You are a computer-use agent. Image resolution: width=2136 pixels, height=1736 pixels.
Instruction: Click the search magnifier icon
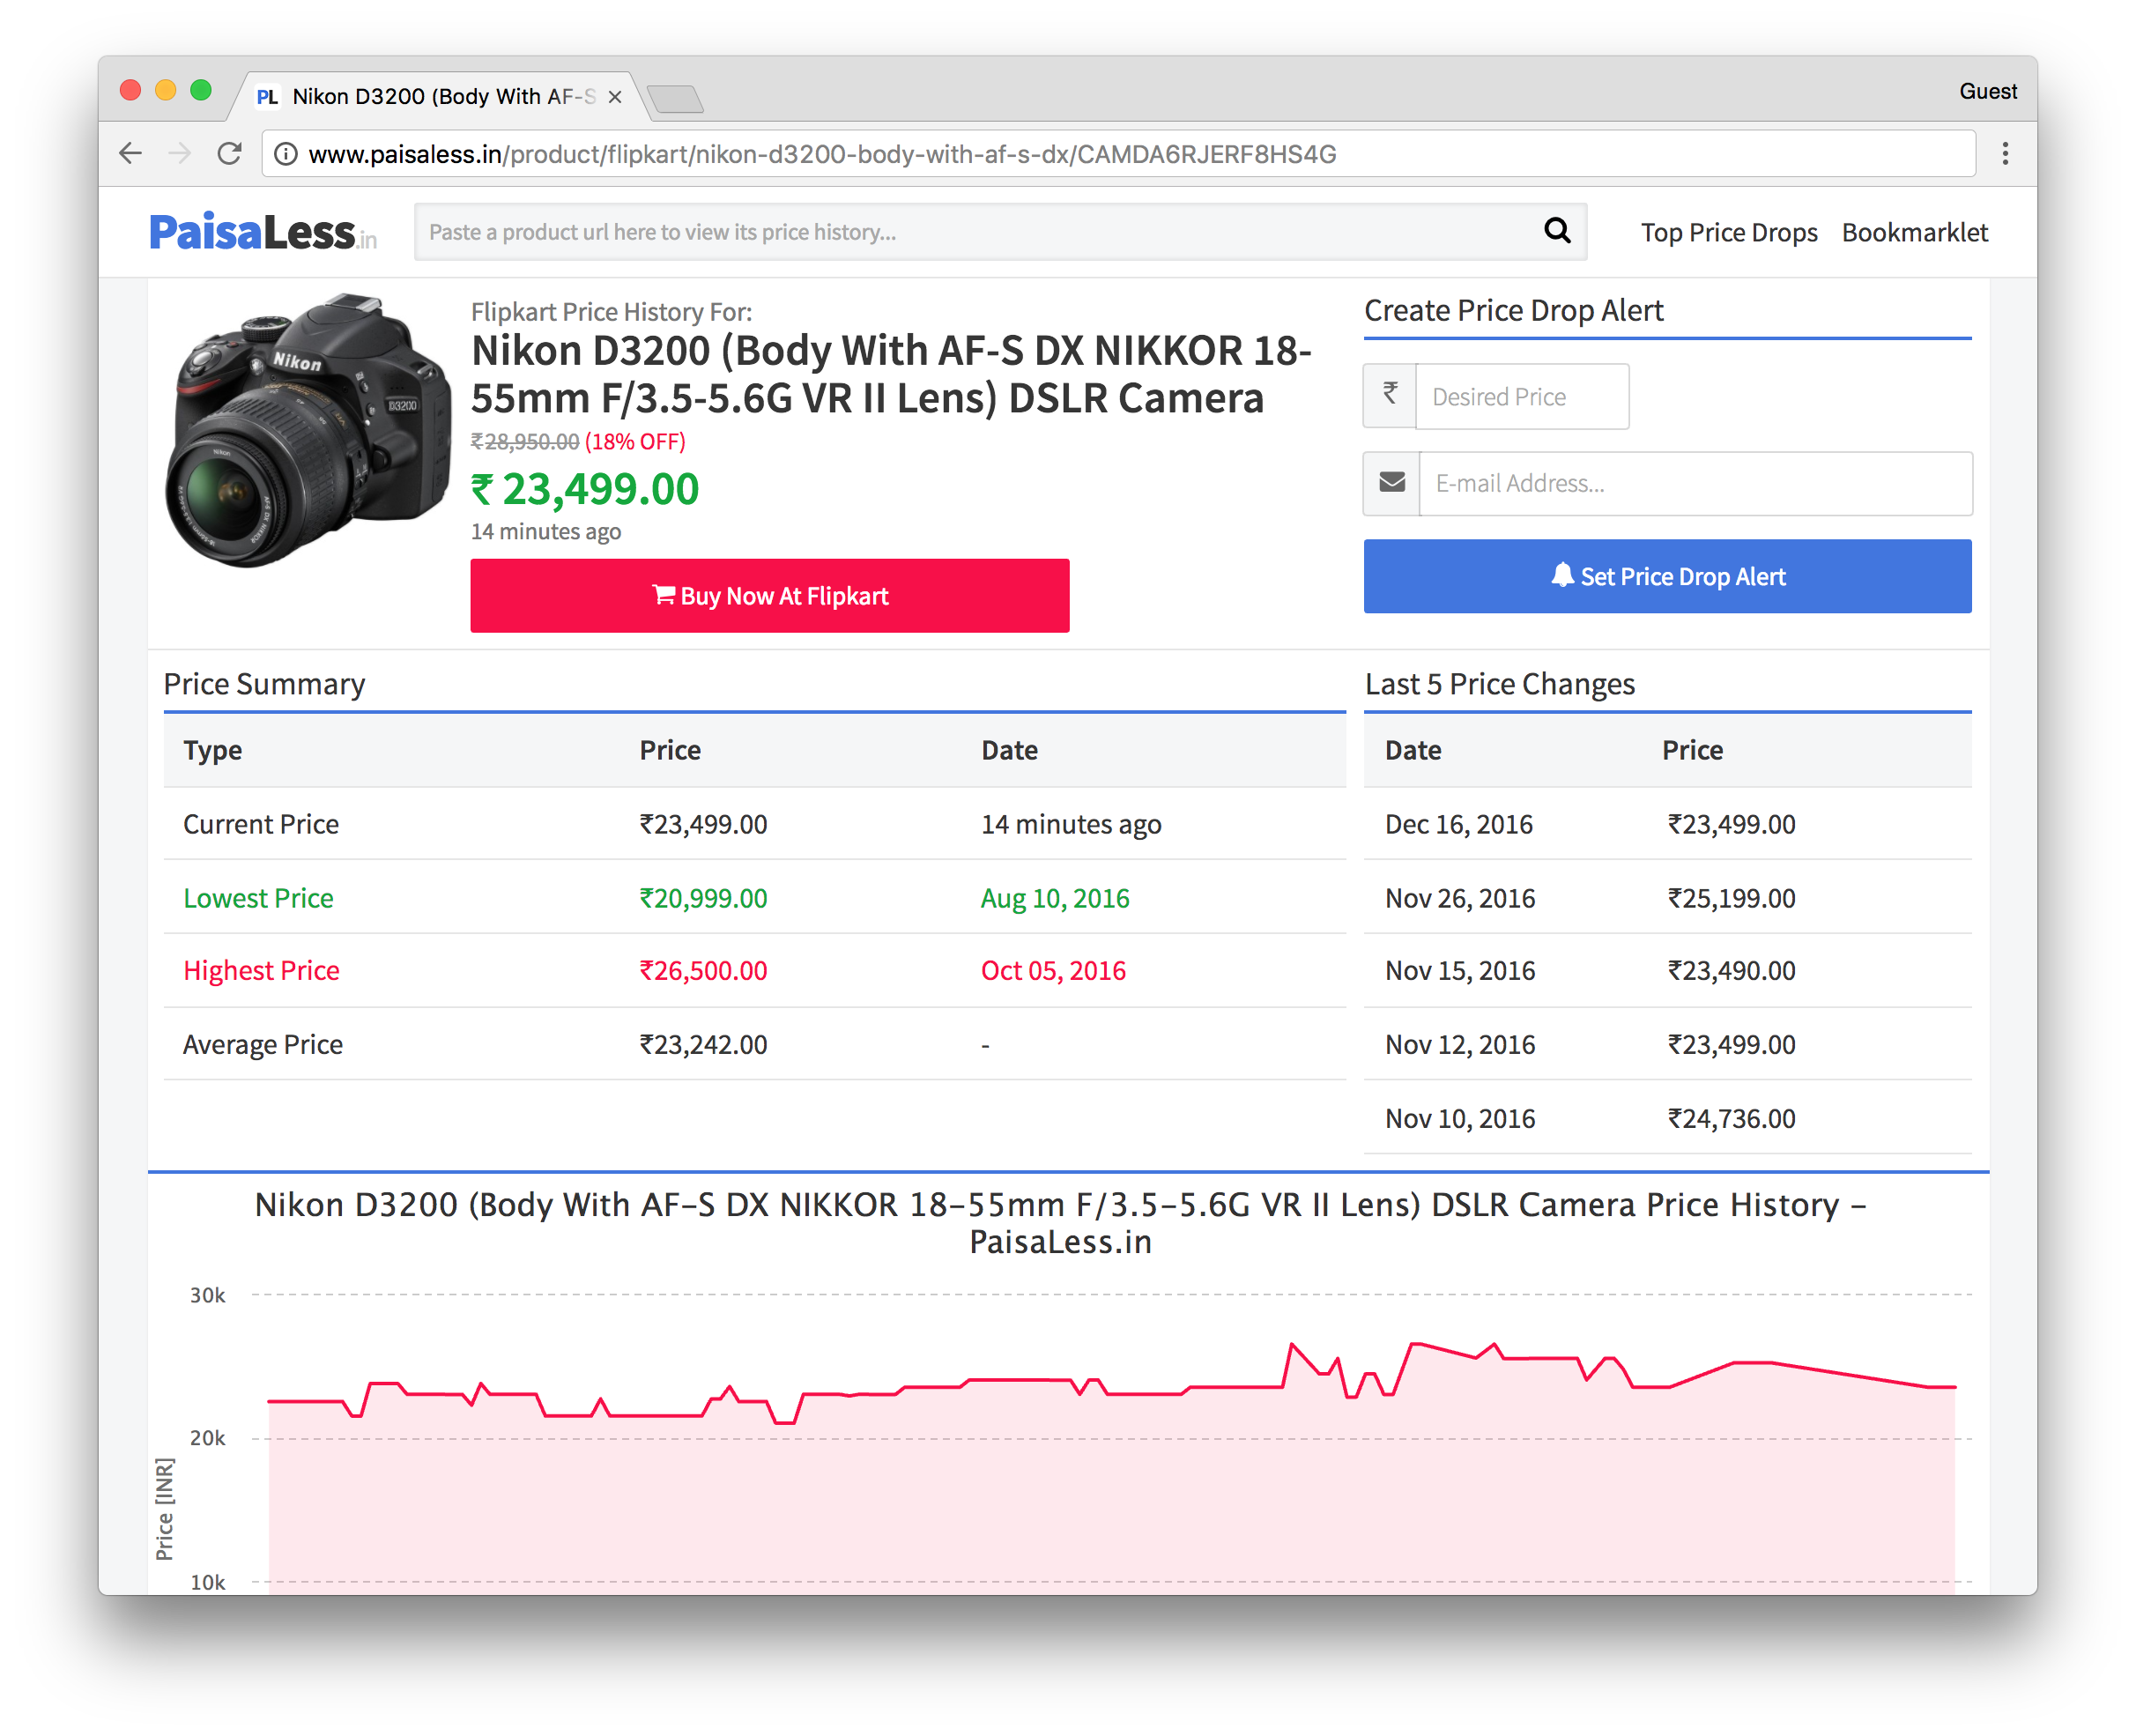click(x=1557, y=231)
